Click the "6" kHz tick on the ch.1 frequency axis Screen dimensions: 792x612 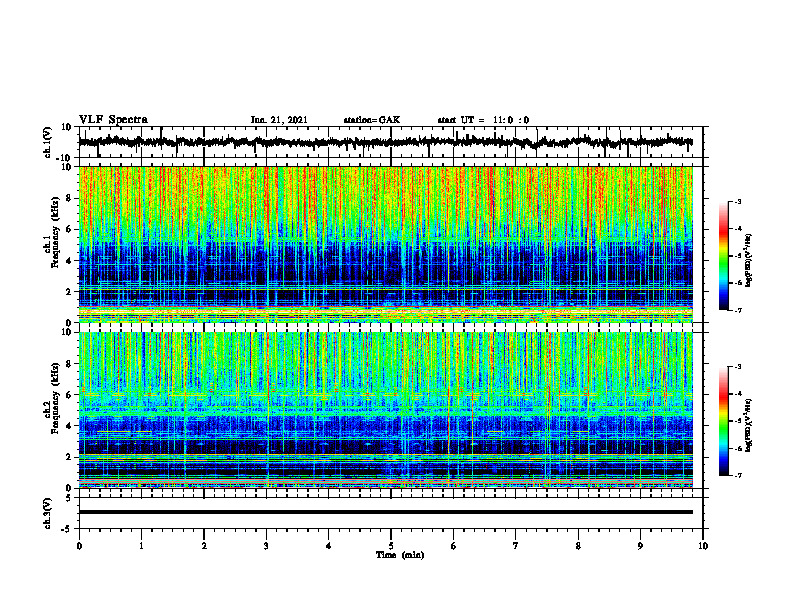tap(69, 229)
